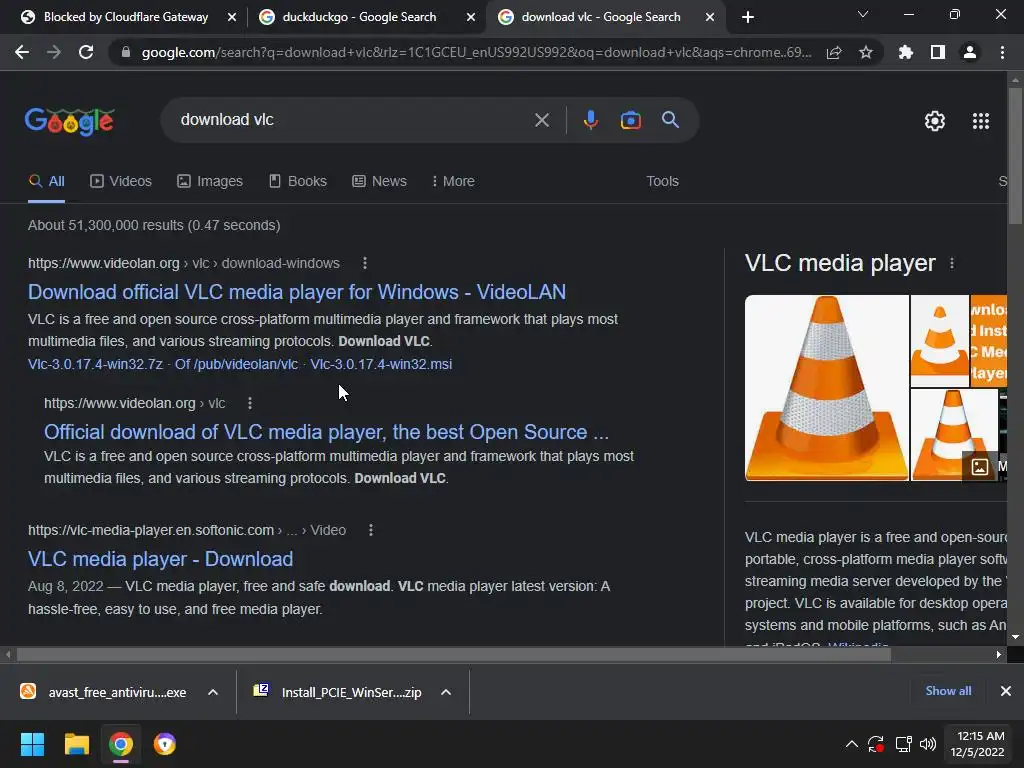This screenshot has height=768, width=1024.
Task: Open the clock showing 12:15 AM
Action: tap(977, 744)
